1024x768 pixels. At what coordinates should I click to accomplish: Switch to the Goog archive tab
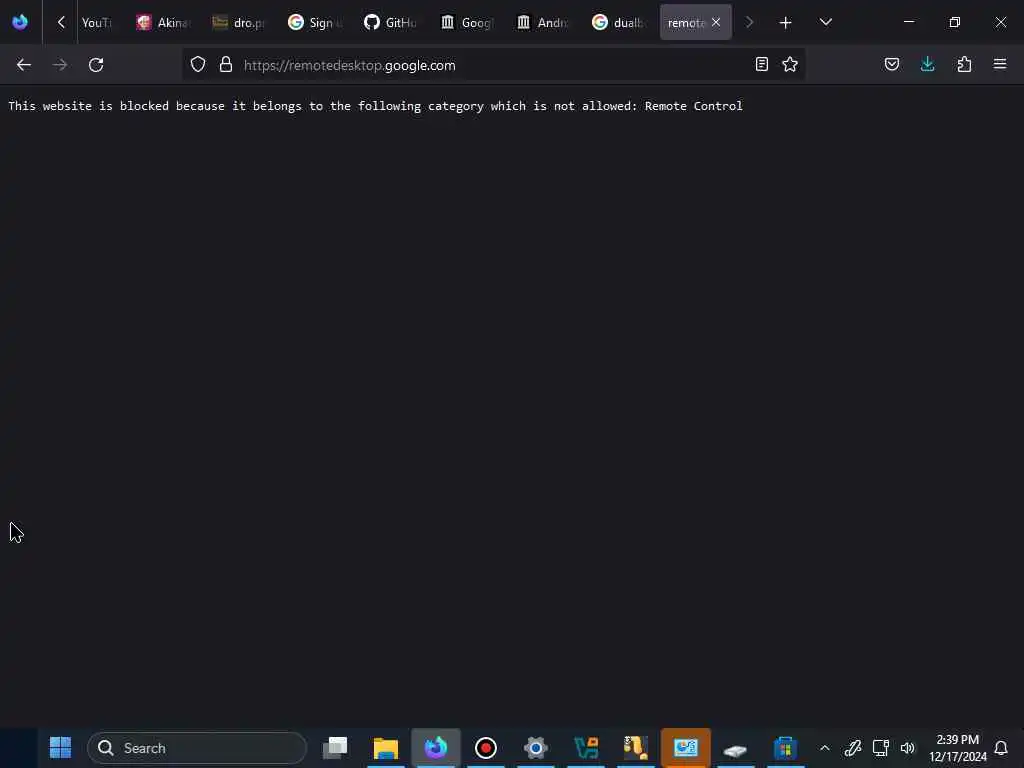coord(467,22)
